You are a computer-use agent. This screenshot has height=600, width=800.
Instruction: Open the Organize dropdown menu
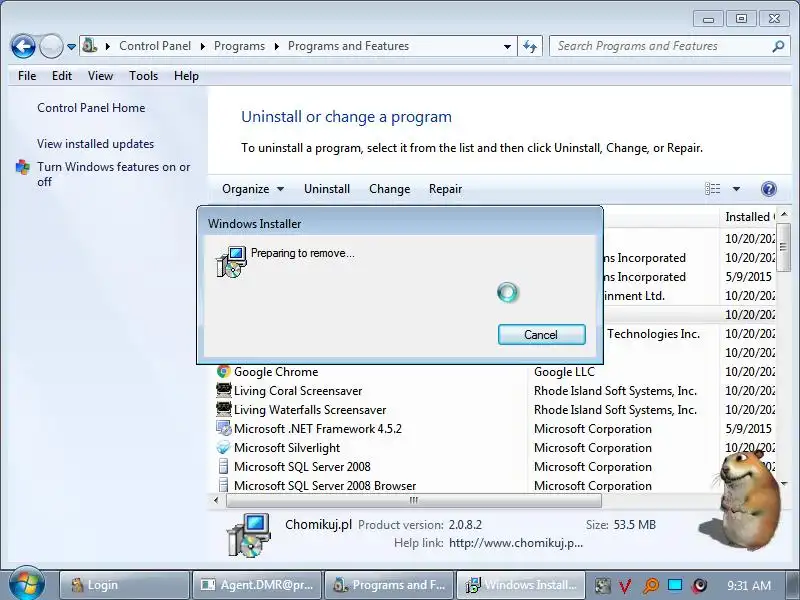click(253, 189)
